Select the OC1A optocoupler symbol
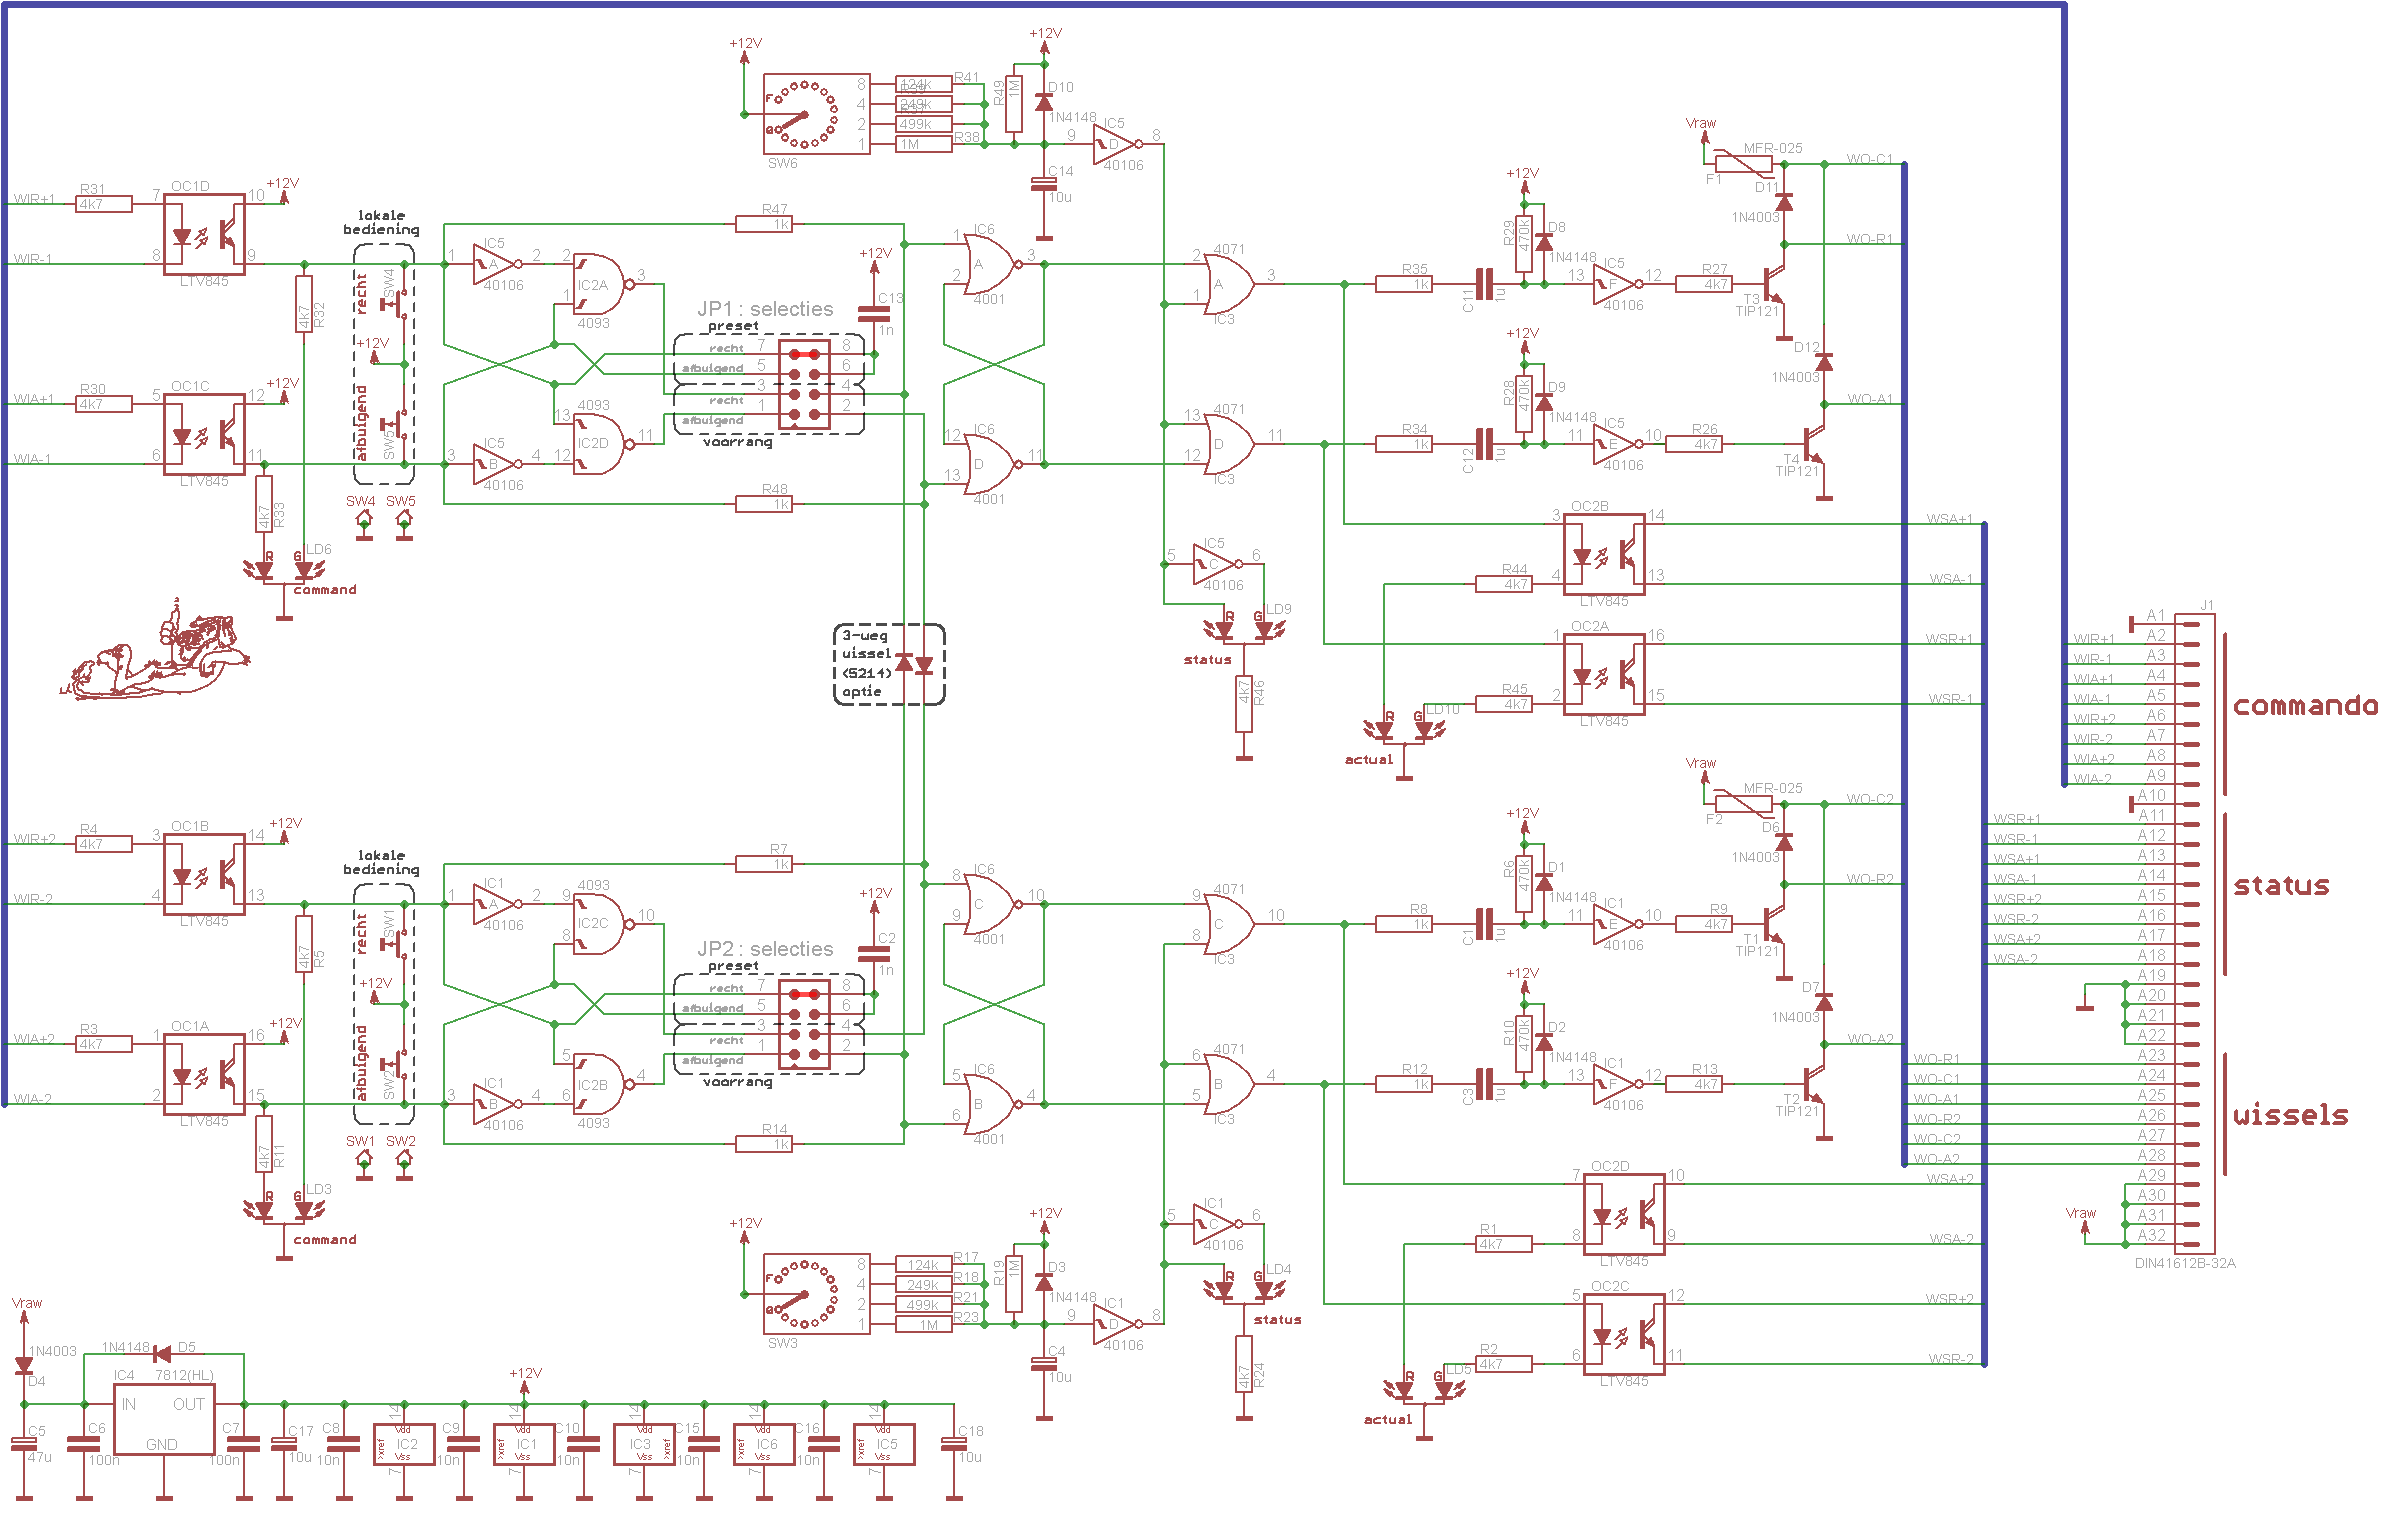The height and width of the screenshot is (1523, 2390). coord(204,1075)
